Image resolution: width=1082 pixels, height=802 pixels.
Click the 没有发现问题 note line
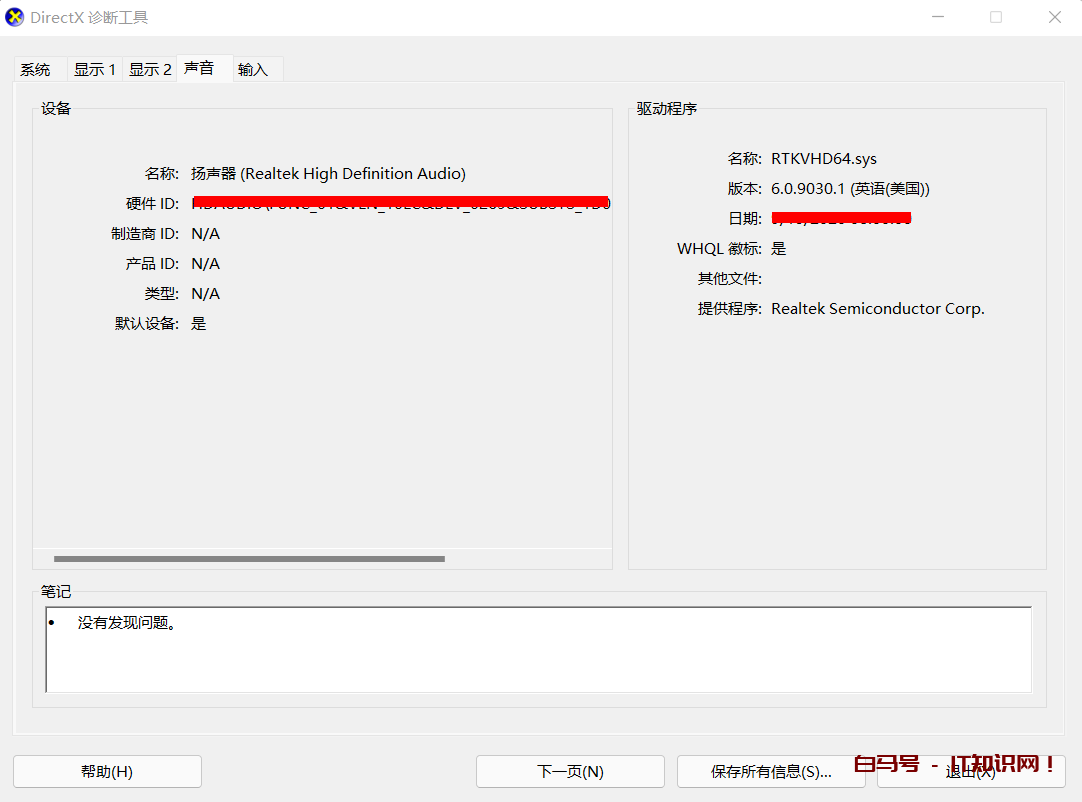pos(127,623)
